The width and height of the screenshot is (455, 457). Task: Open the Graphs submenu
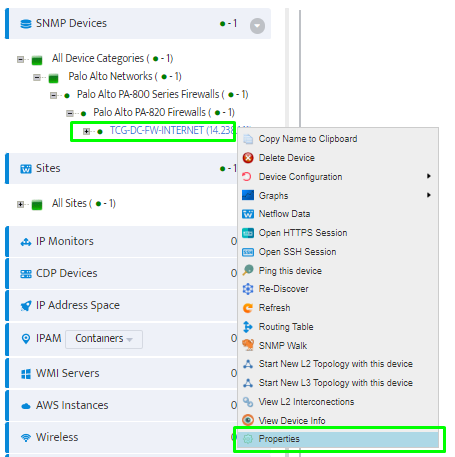(338, 195)
